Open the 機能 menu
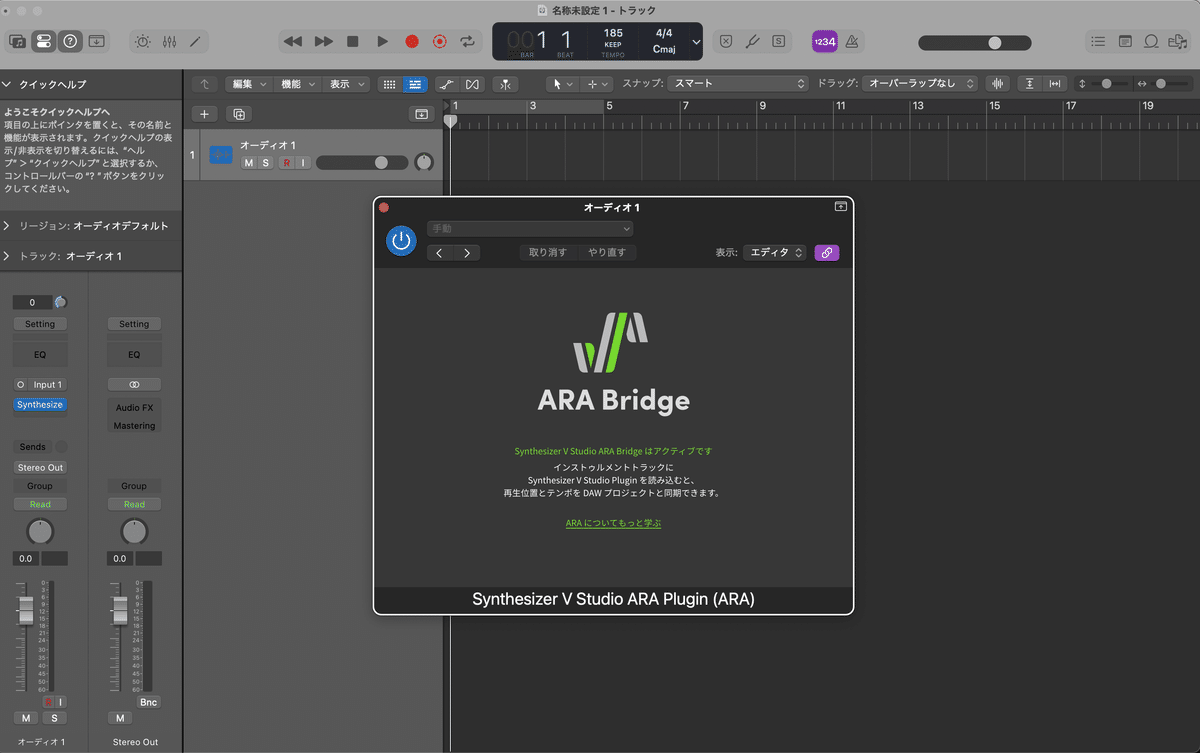Viewport: 1200px width, 753px height. coord(297,84)
